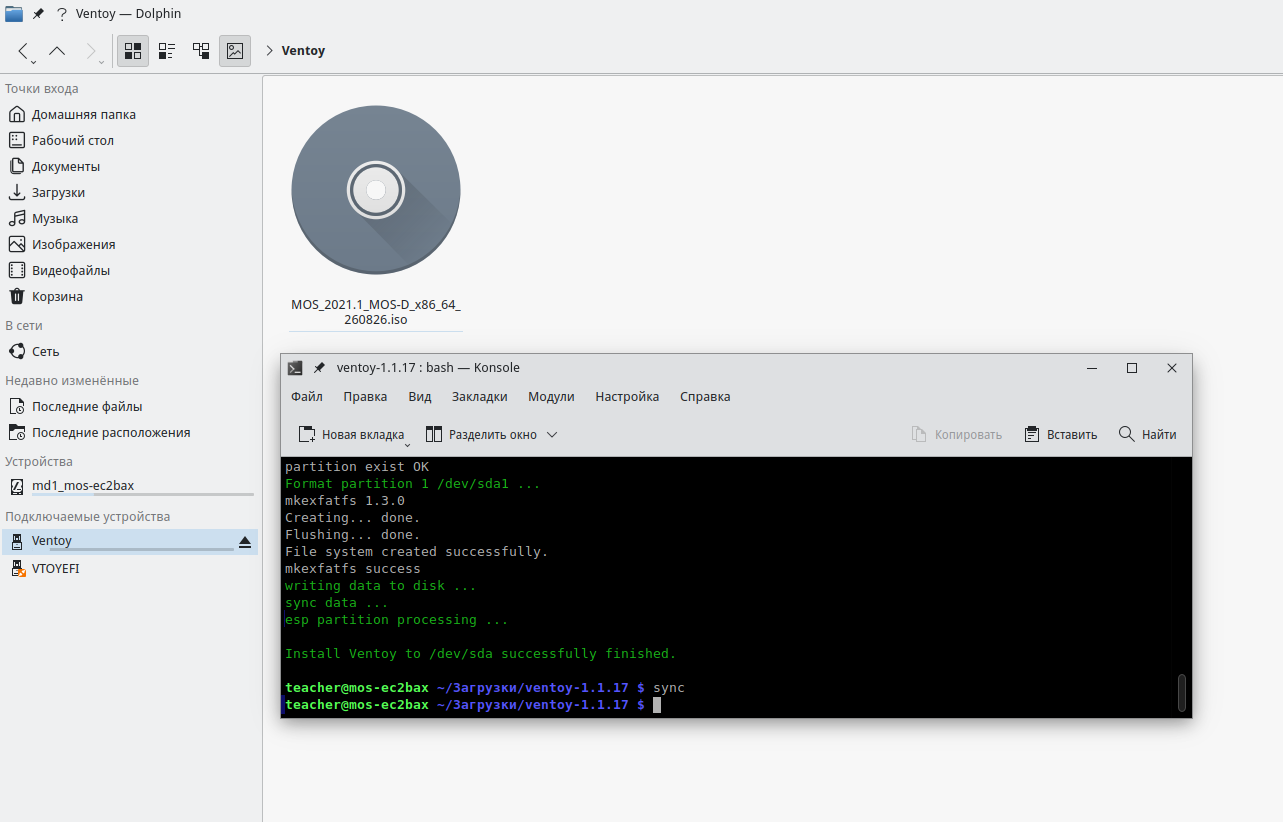Click the 'esp partition processing ...' line
This screenshot has width=1283, height=822.
coord(397,620)
